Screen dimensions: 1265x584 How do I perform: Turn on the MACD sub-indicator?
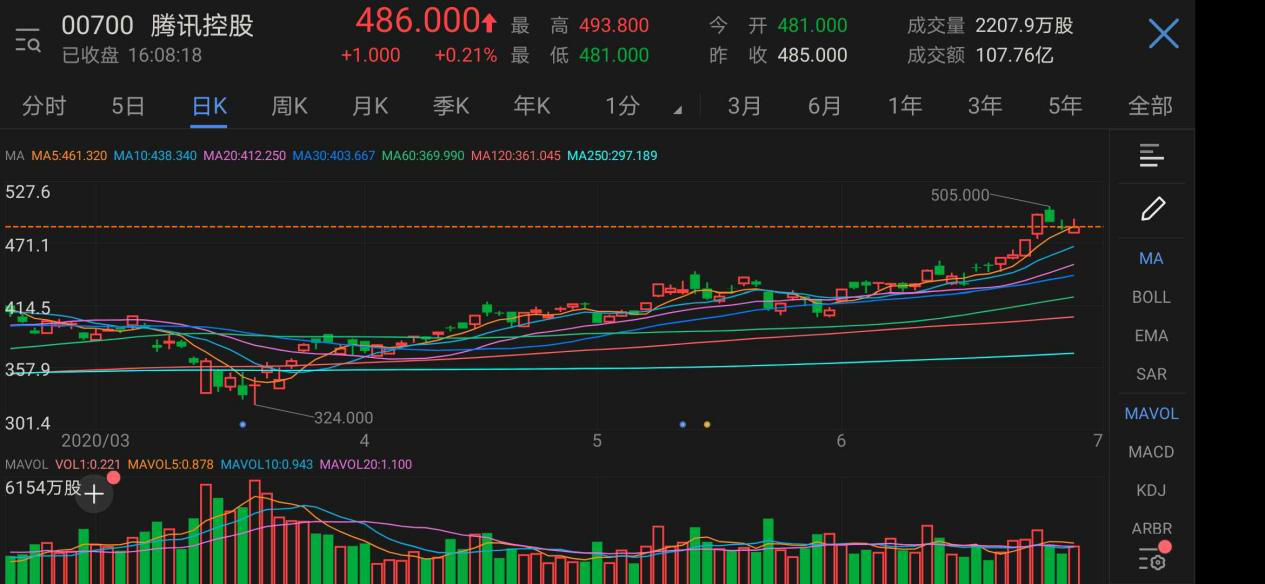pyautogui.click(x=1151, y=452)
